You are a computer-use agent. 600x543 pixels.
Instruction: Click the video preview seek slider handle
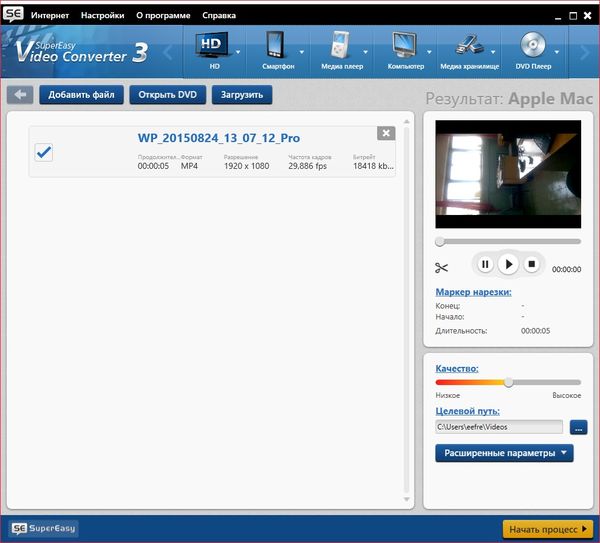click(x=440, y=241)
